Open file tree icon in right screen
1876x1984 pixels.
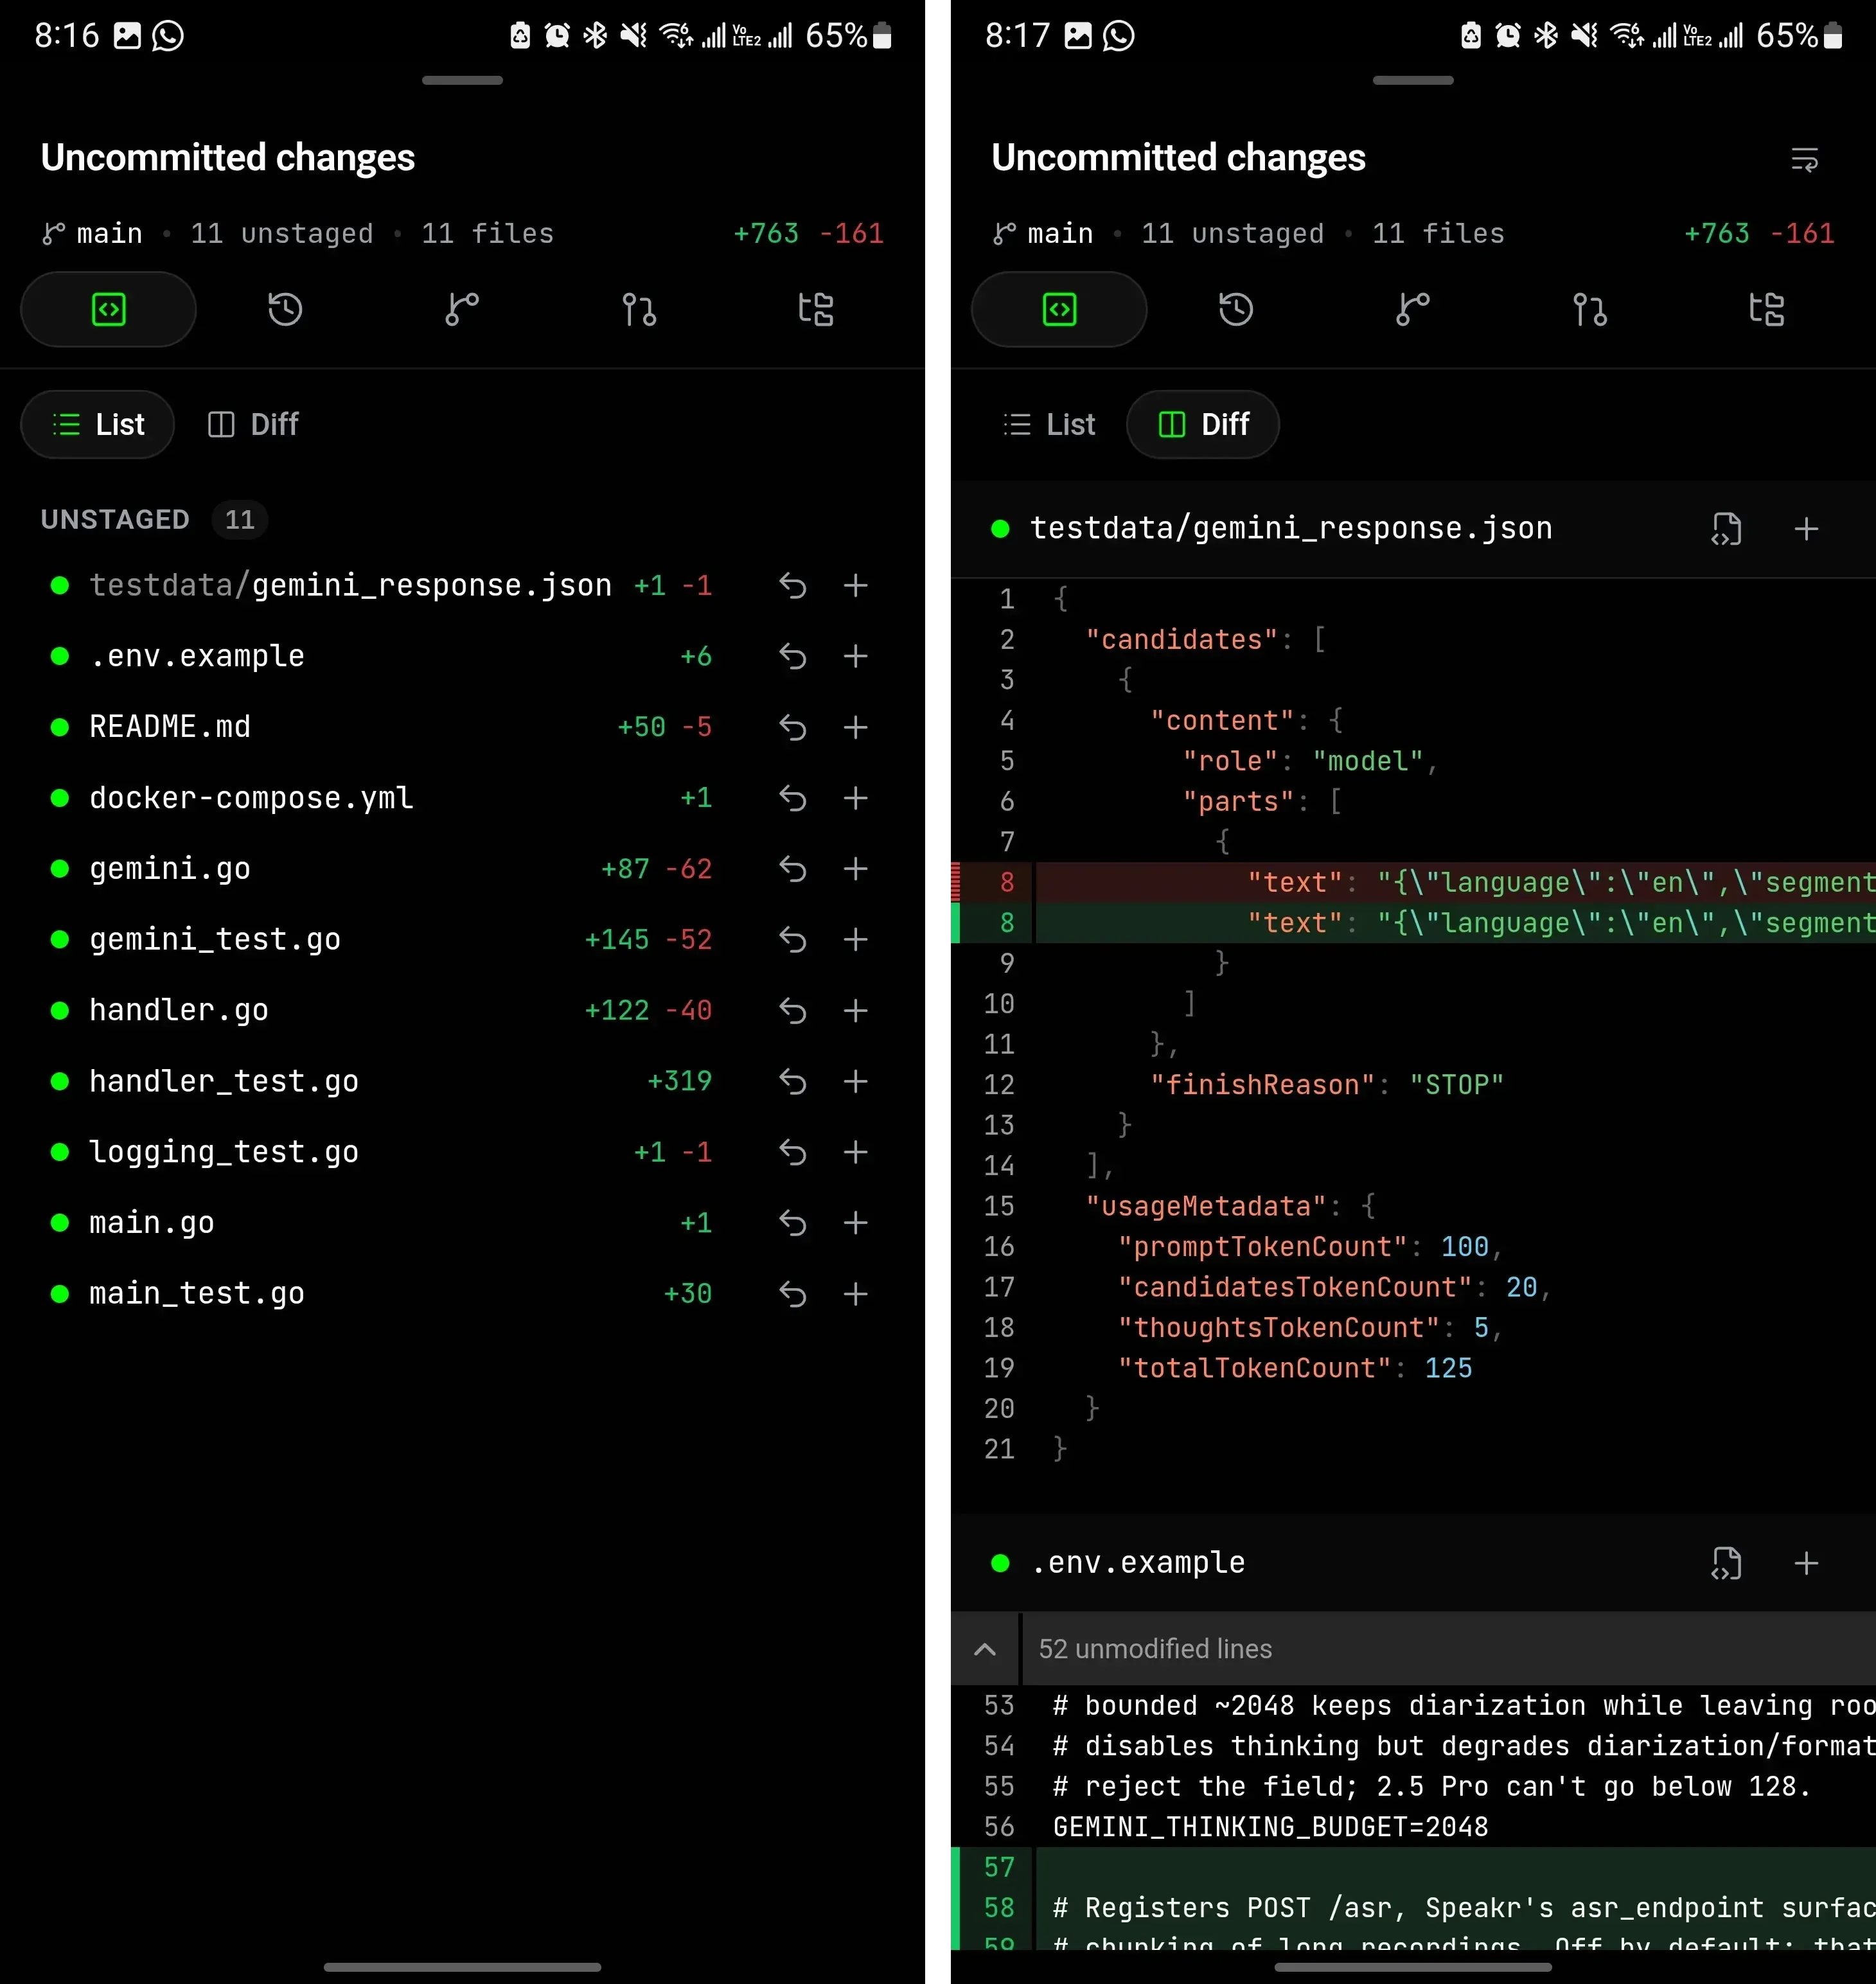(x=1767, y=309)
